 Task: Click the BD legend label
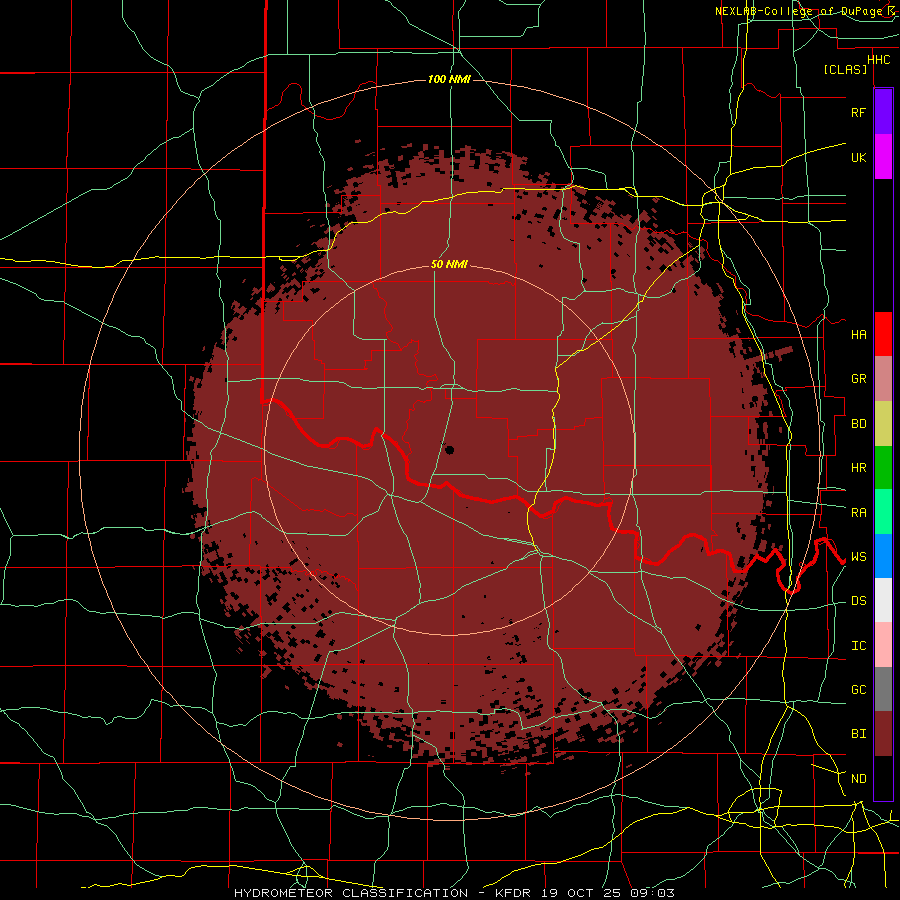click(858, 424)
